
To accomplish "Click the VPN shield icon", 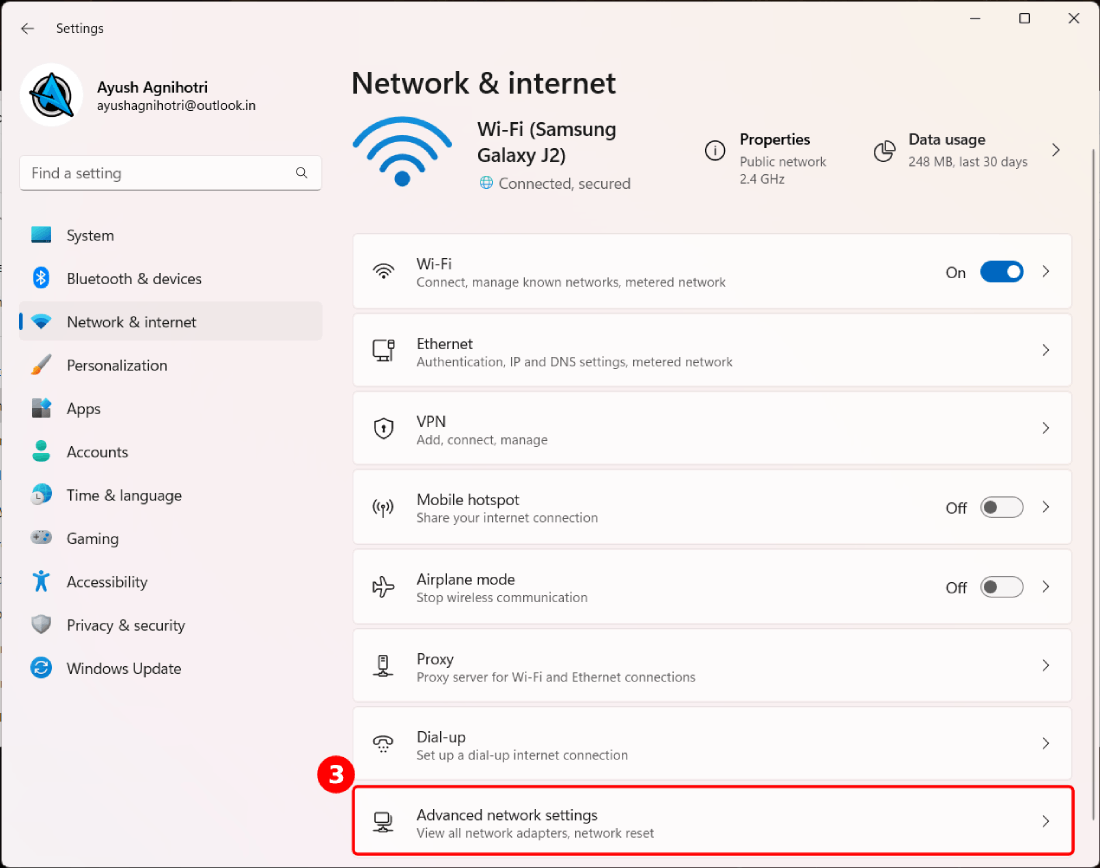I will tap(383, 429).
